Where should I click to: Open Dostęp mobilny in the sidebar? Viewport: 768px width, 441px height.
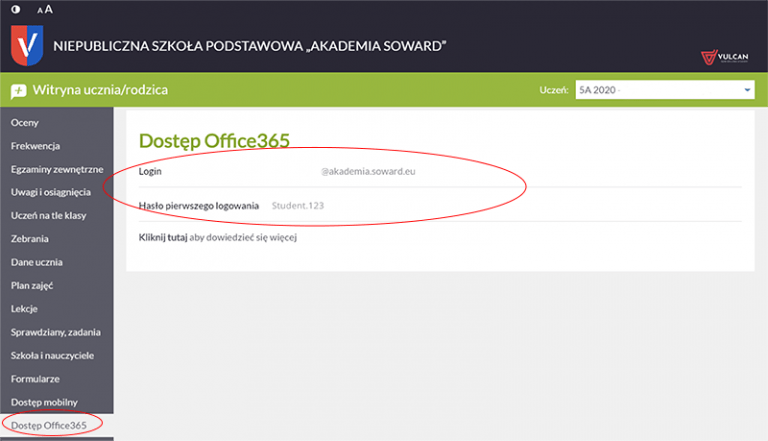click(x=44, y=402)
